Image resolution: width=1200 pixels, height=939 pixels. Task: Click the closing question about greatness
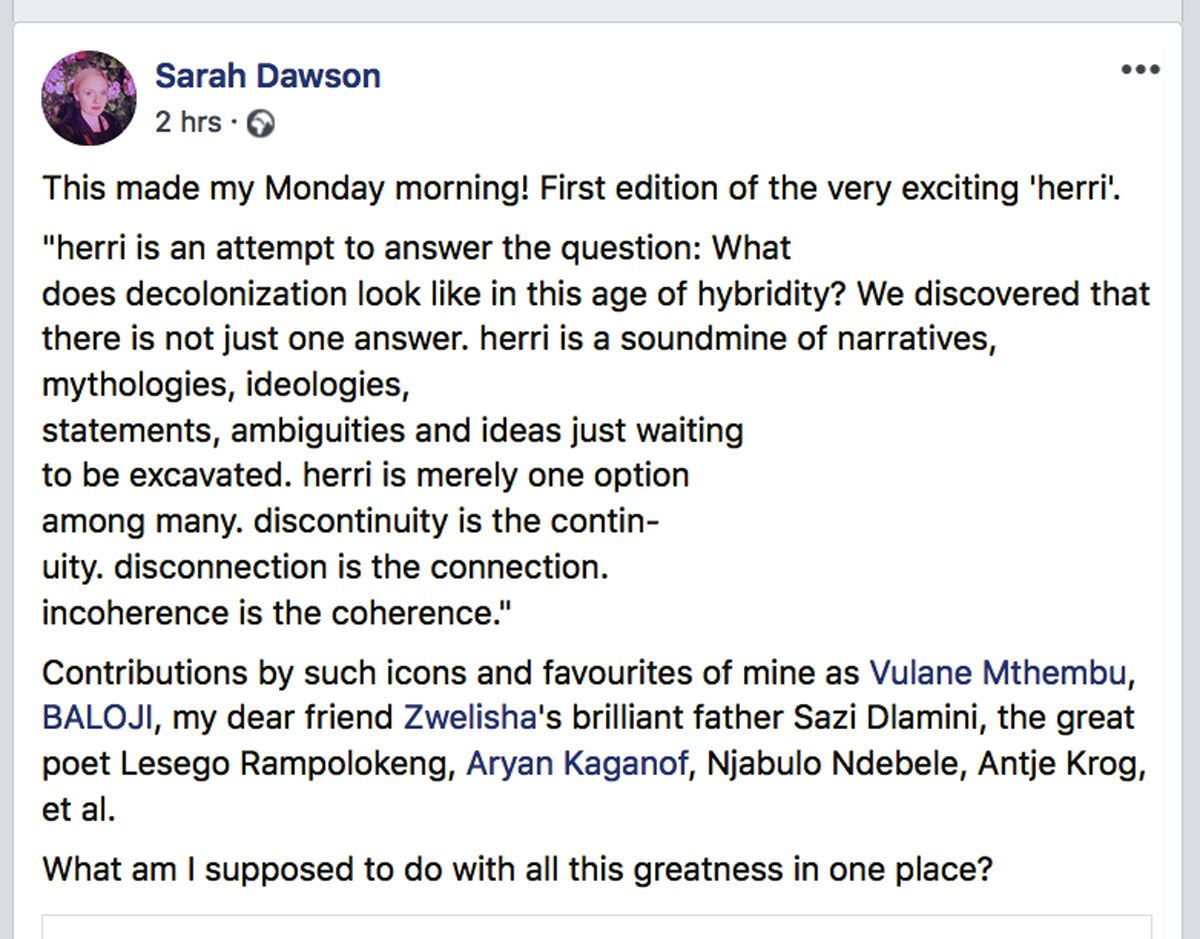click(517, 868)
